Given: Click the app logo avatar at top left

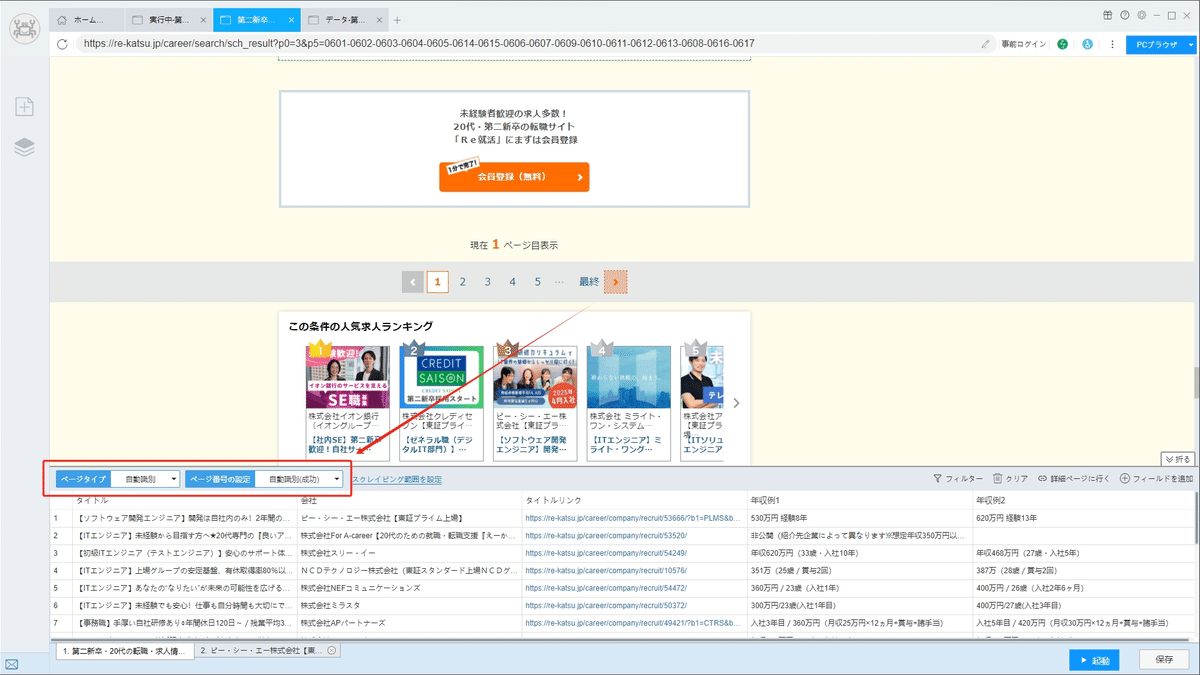Looking at the screenshot, I should click(x=24, y=27).
